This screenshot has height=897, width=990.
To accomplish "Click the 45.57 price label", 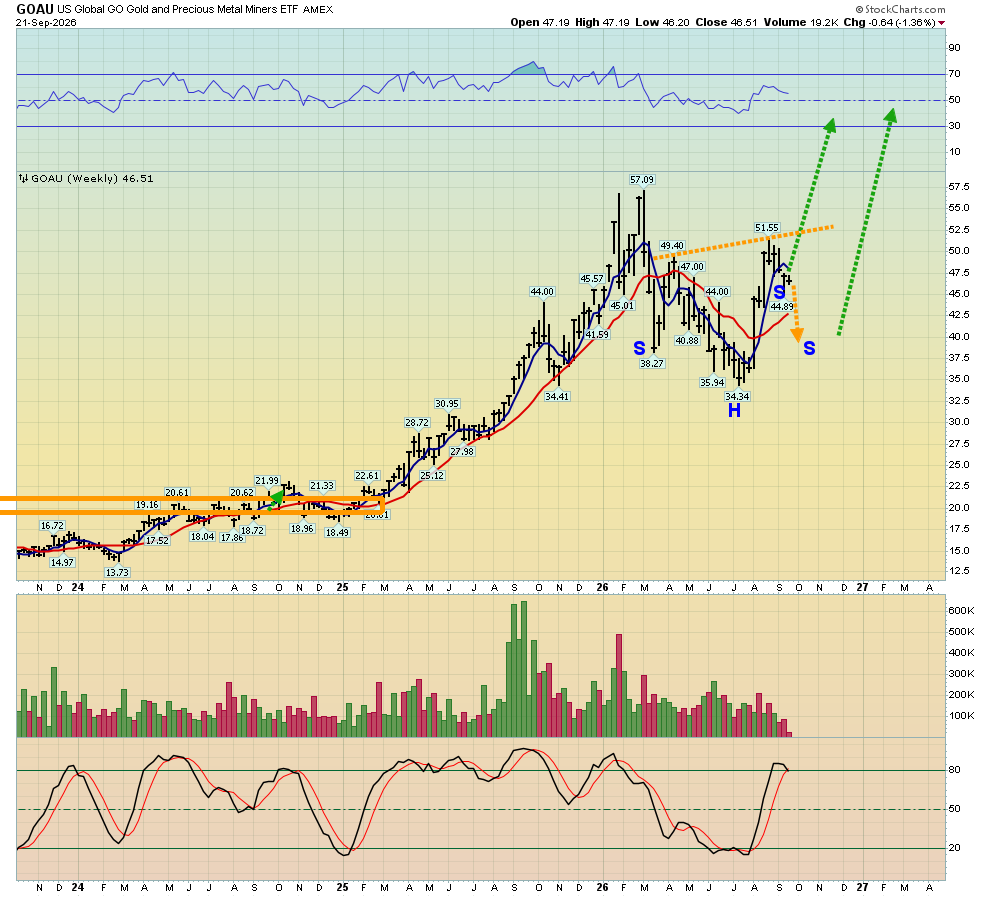I will [x=592, y=278].
